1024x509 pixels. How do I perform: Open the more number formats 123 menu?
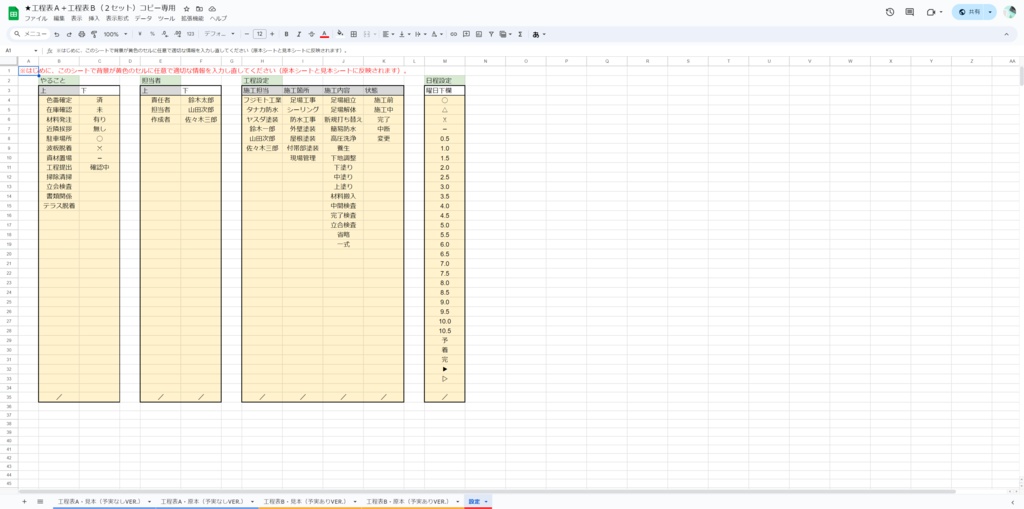click(x=190, y=34)
